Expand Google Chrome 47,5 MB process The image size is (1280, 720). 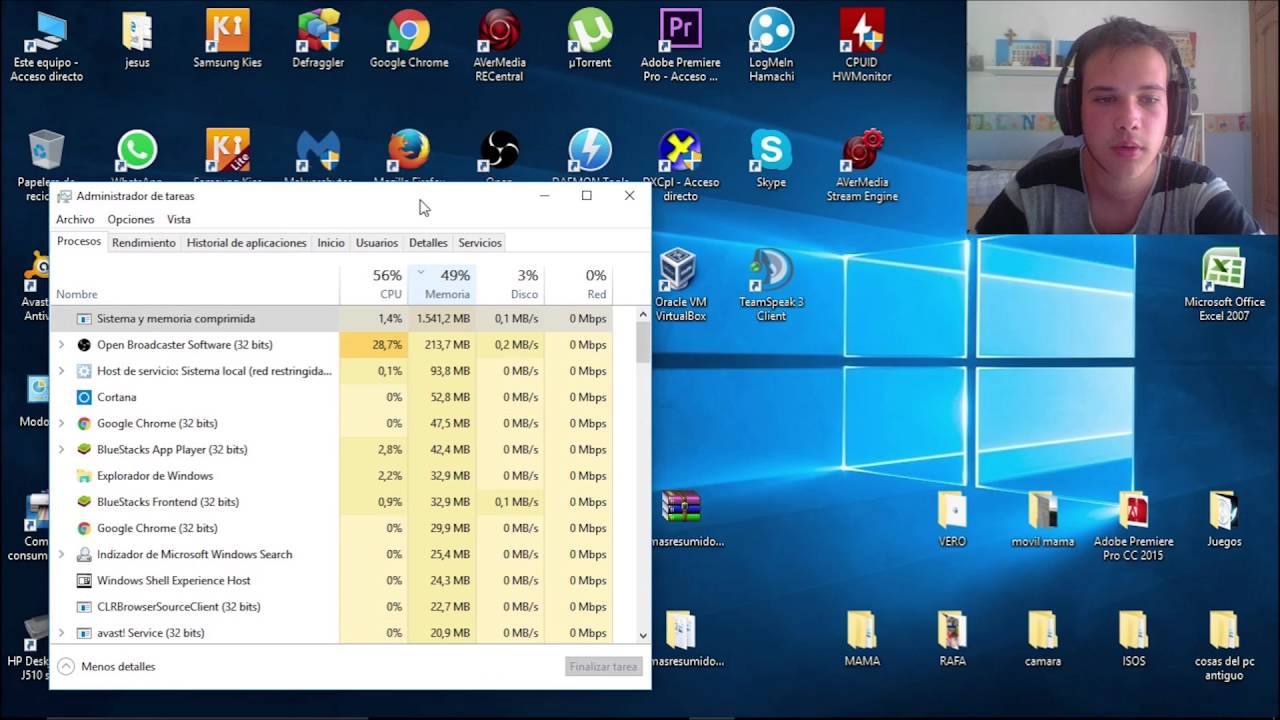[61, 423]
